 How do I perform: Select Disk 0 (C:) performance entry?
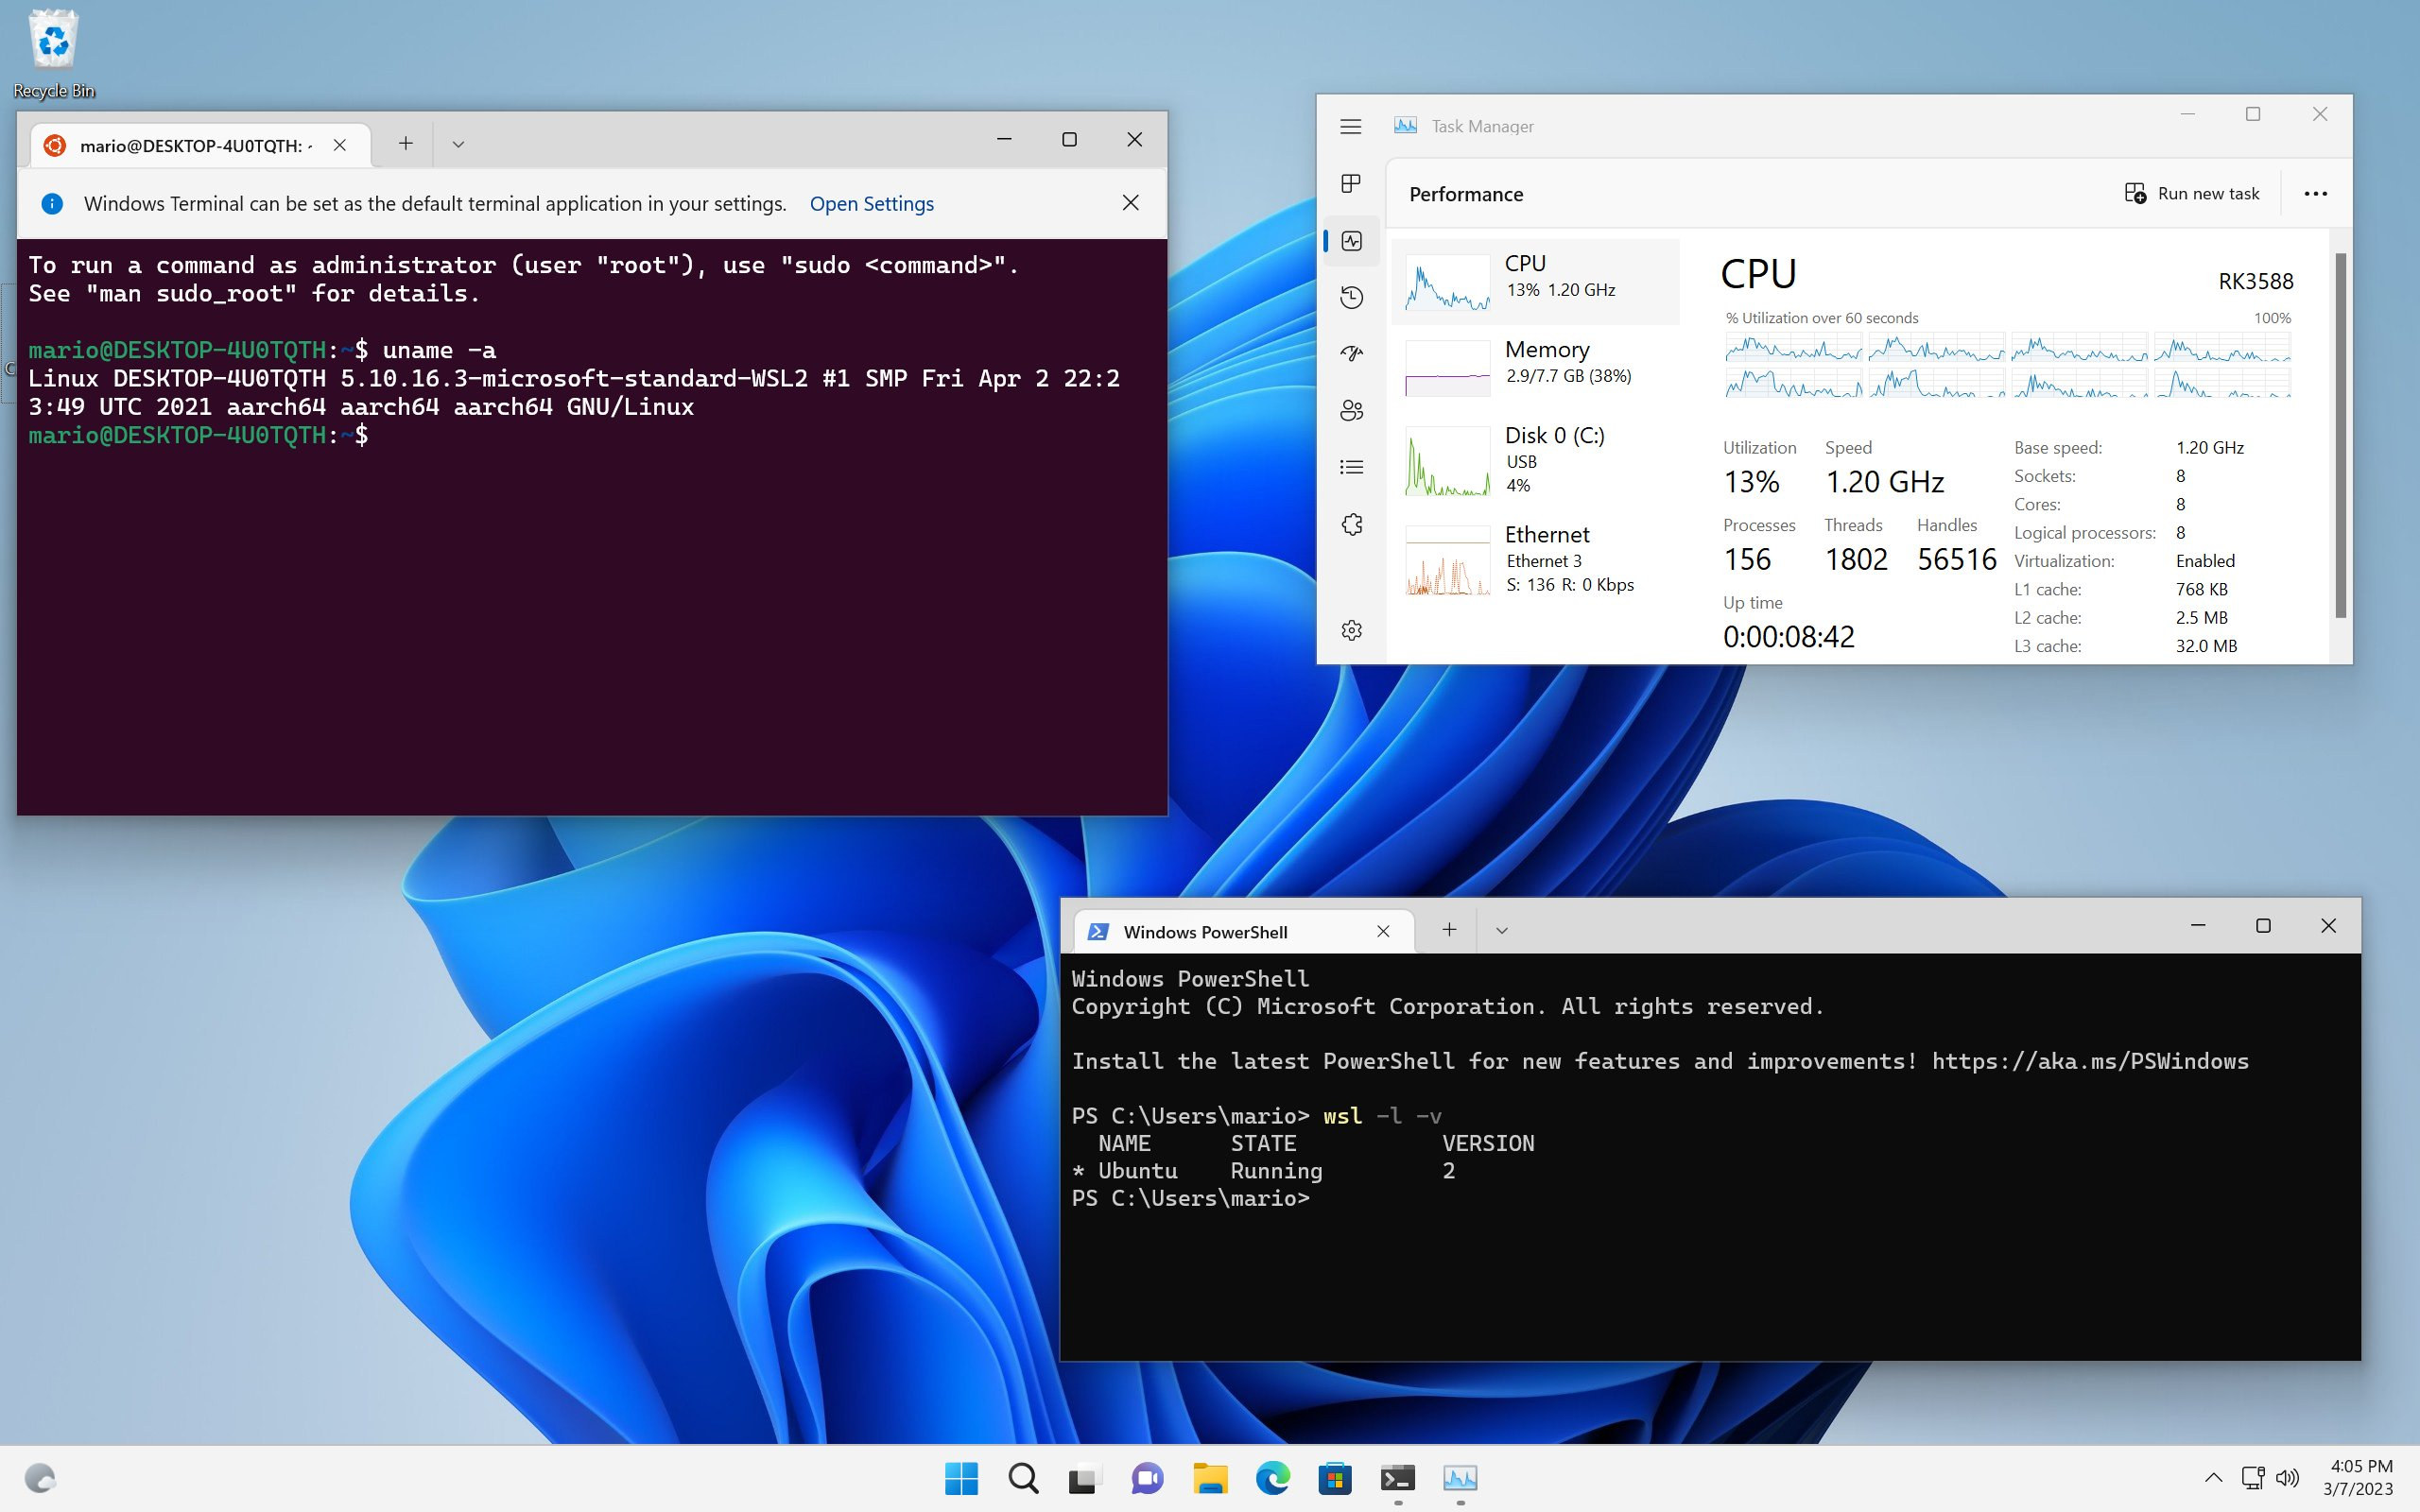point(1535,460)
